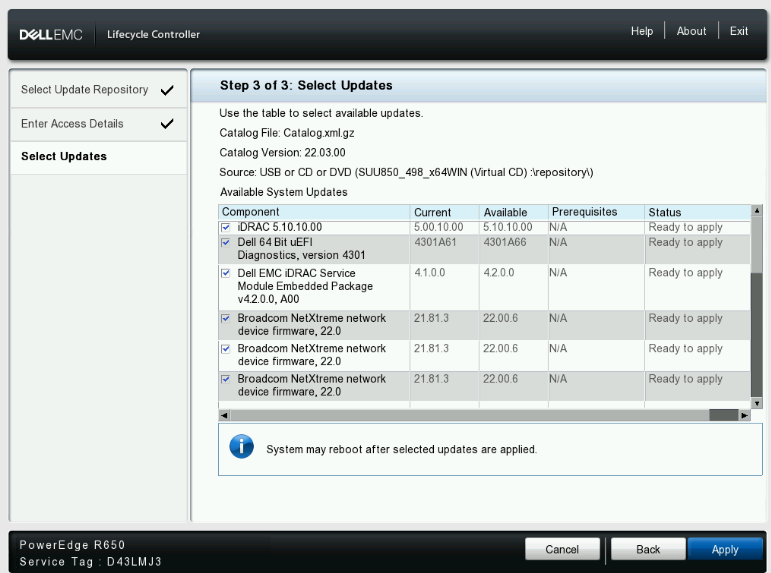Click horizontal scroll left arrow
This screenshot has height=573, width=771.
point(224,415)
